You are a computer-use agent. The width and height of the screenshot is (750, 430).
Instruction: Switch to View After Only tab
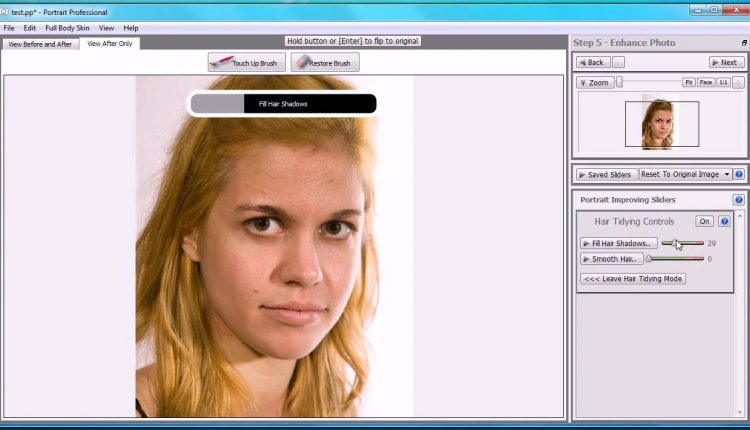tap(110, 44)
